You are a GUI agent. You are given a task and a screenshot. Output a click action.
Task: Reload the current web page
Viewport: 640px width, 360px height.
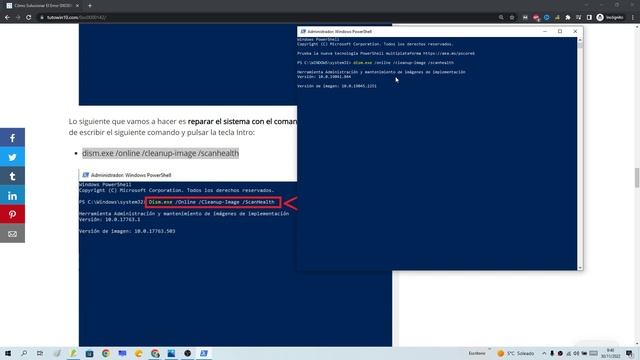29,18
